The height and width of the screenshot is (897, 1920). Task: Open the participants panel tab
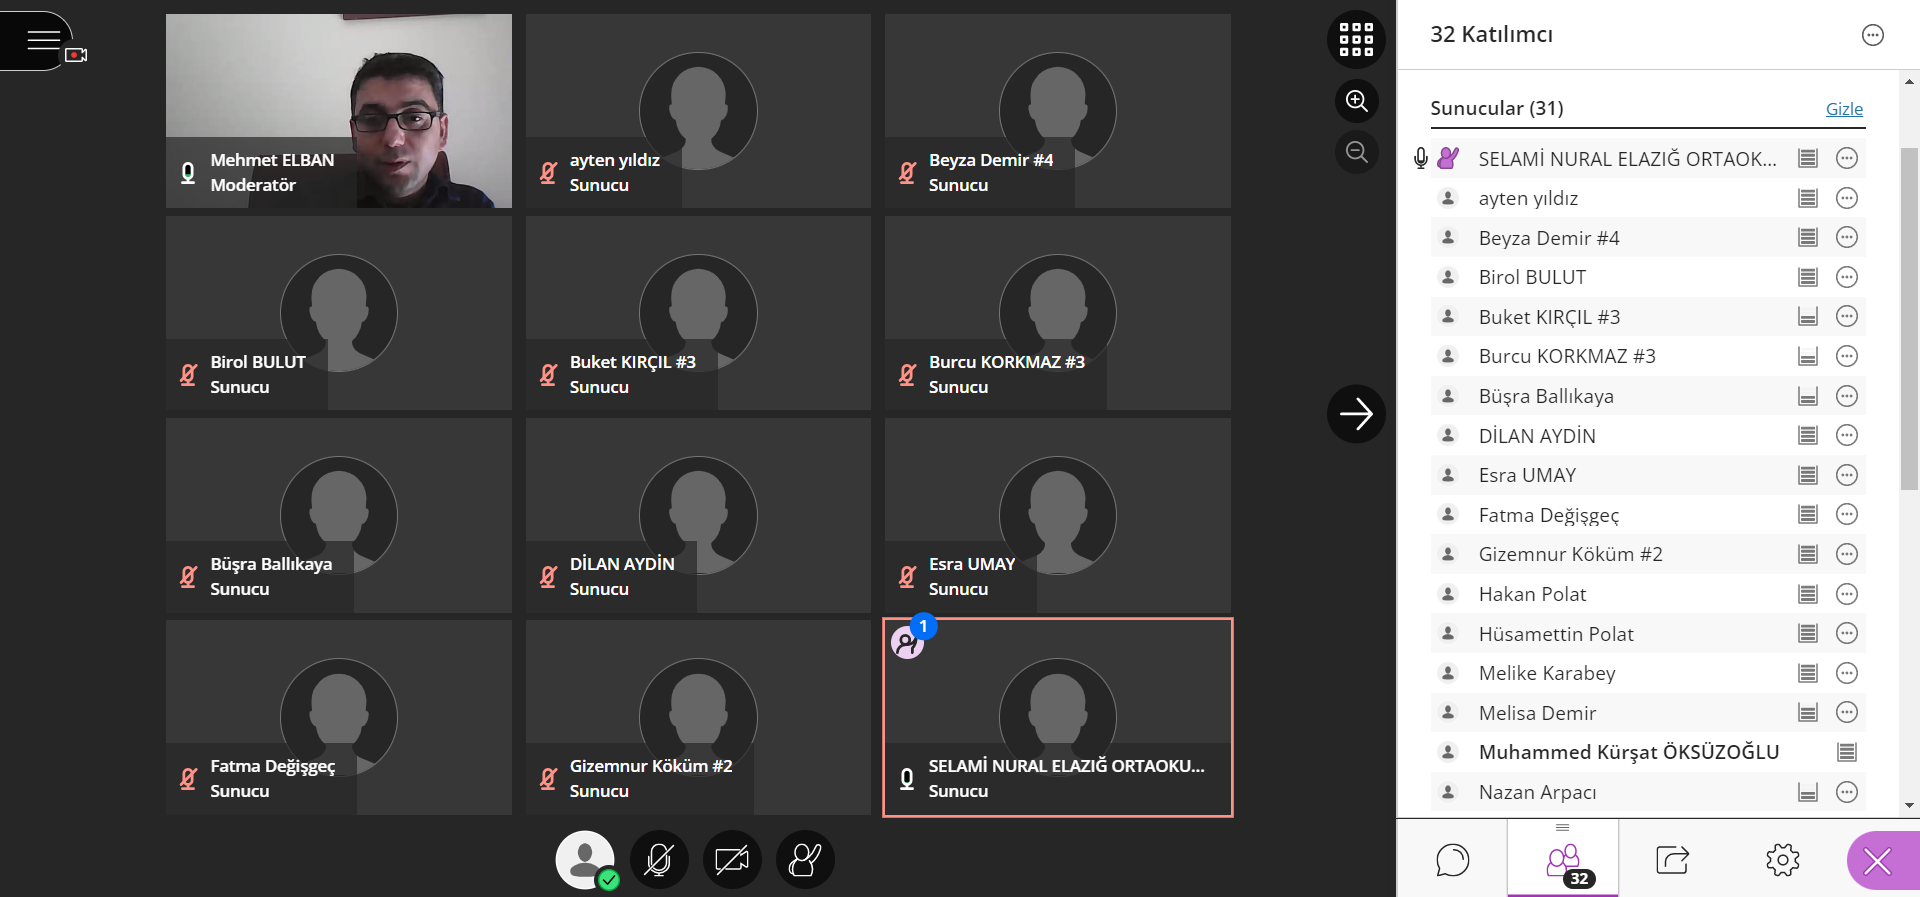point(1563,859)
